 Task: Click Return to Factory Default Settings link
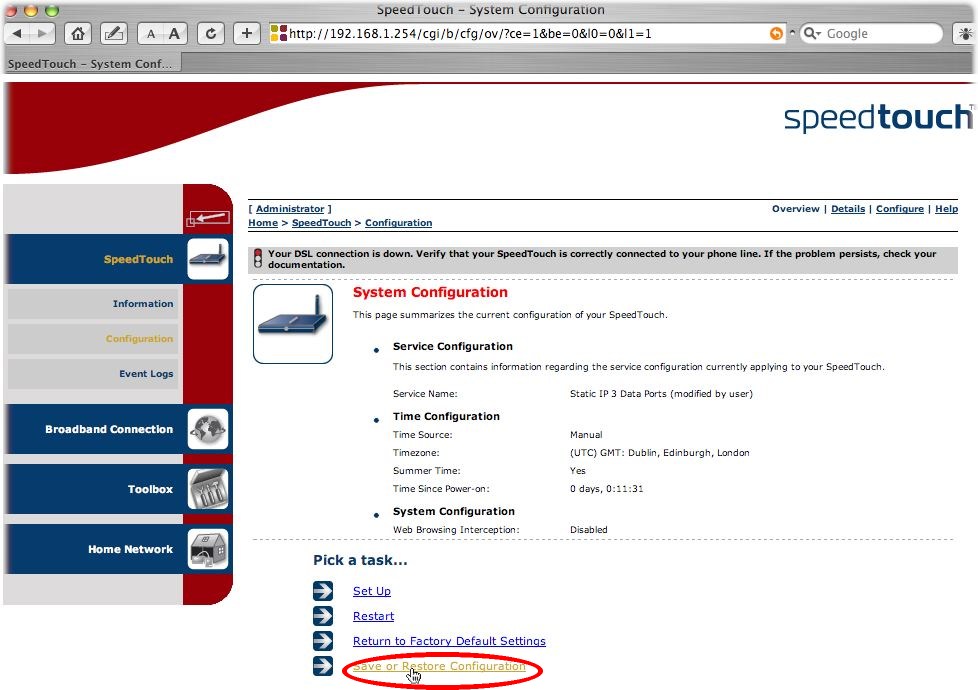[x=449, y=641]
